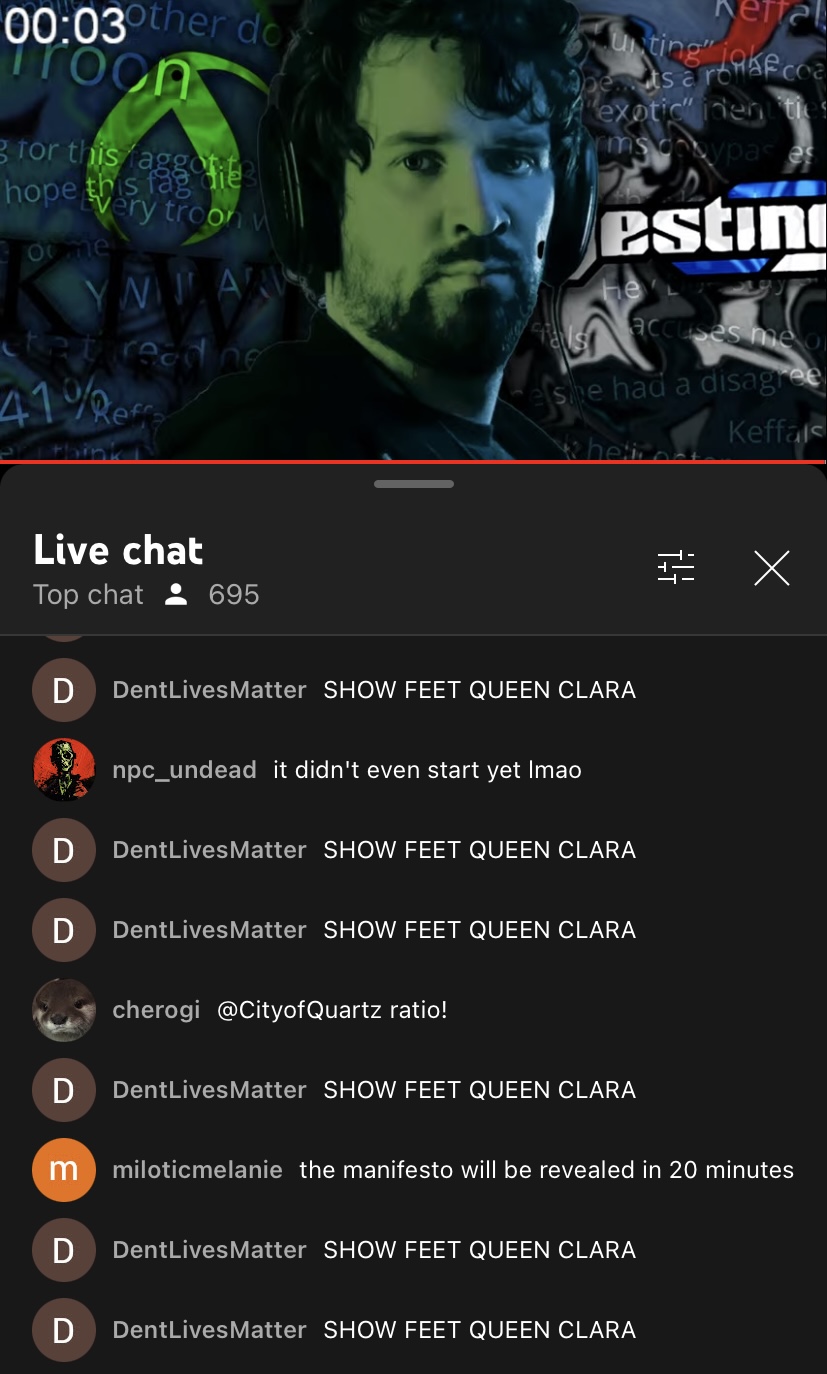Viewport: 827px width, 1374px height.
Task: Tap the Live chat heading
Action: 118,550
